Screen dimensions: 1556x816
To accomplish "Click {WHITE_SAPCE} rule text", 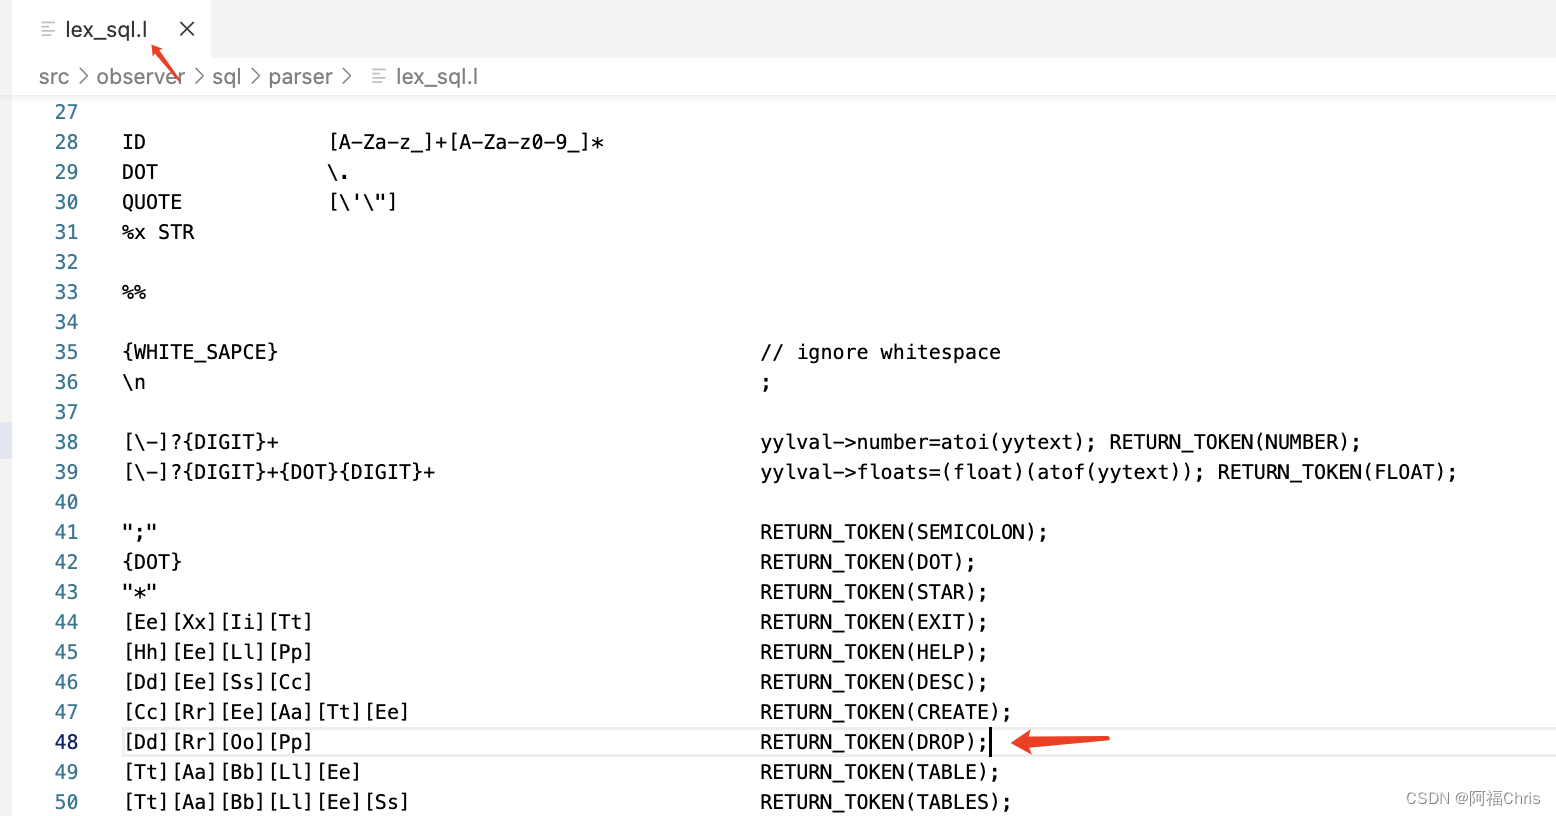I will click(x=200, y=352).
